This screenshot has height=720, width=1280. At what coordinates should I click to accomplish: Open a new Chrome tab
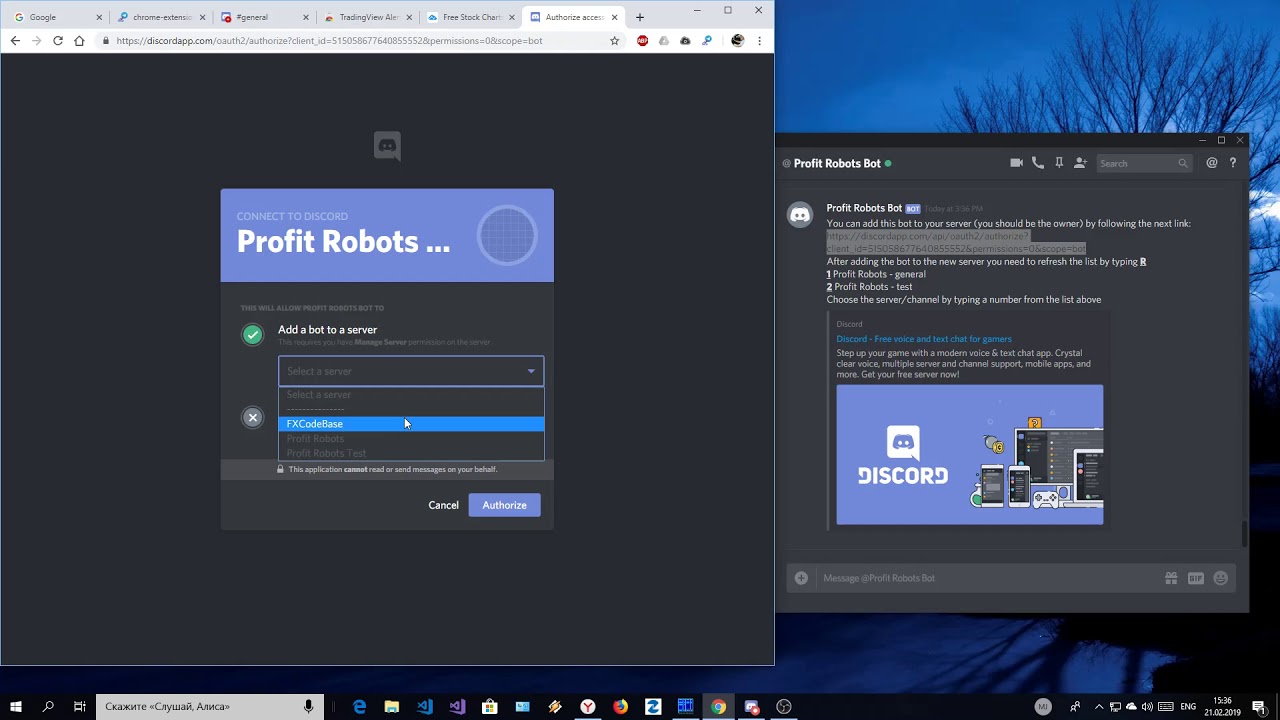(640, 17)
